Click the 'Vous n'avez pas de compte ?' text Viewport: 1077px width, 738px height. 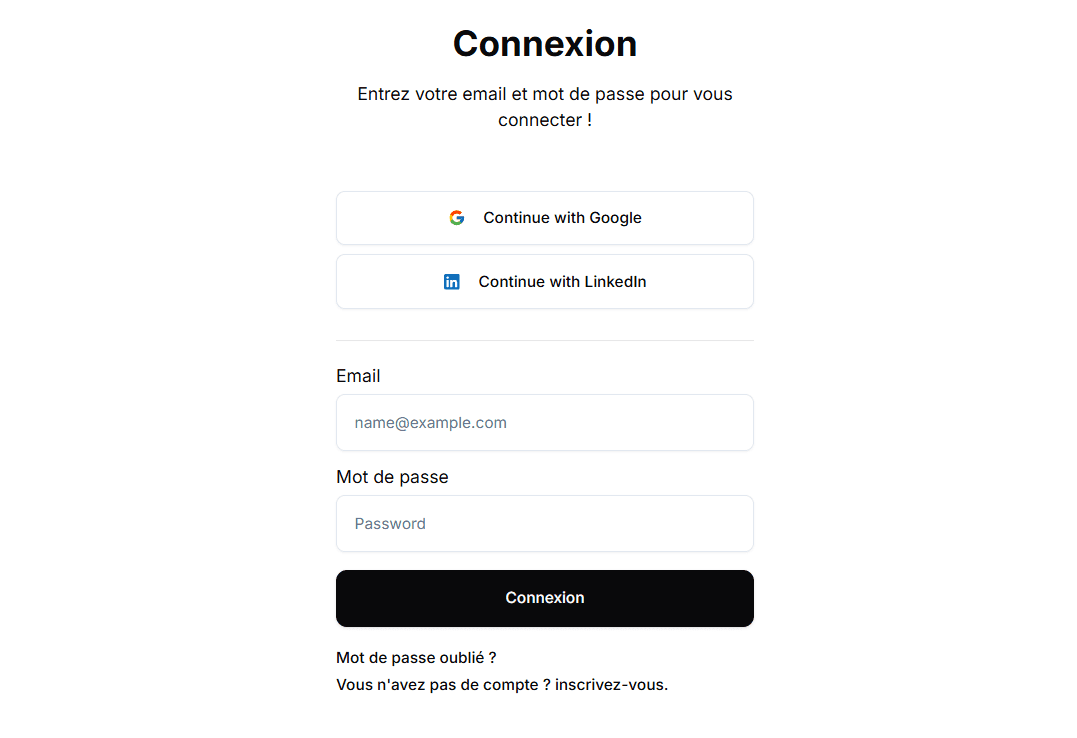click(x=443, y=685)
